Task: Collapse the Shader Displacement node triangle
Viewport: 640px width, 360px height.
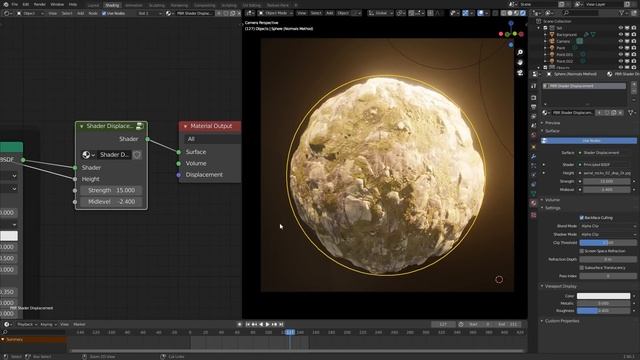Action: [82, 127]
